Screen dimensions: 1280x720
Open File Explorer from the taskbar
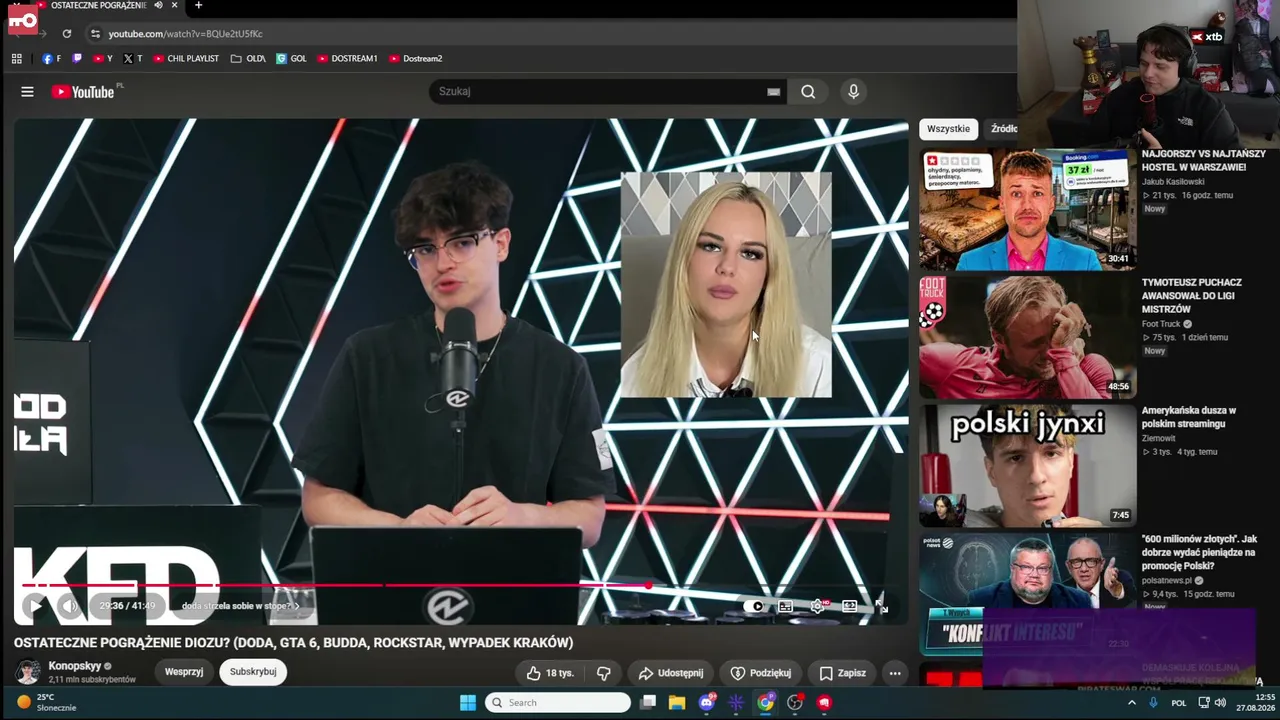[x=677, y=703]
